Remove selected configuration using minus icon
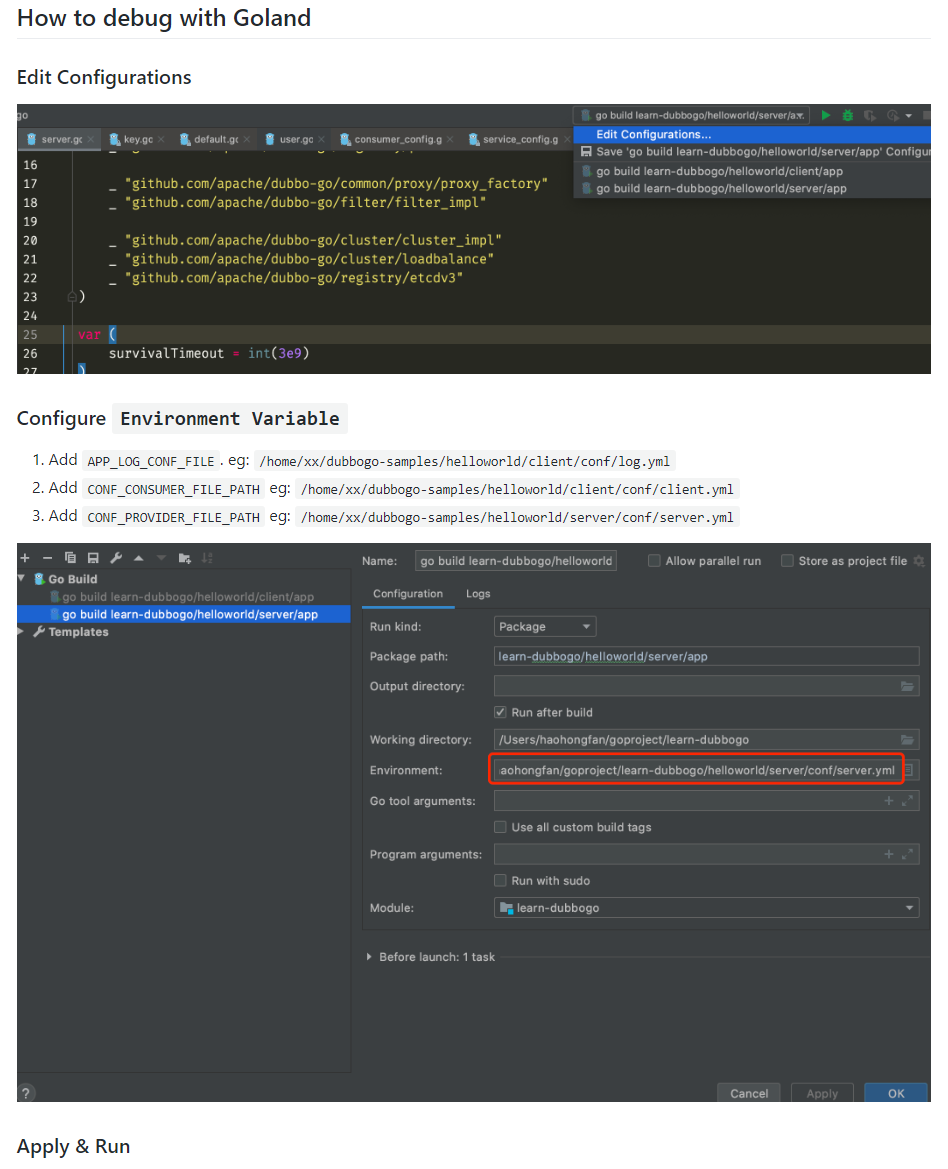This screenshot has height=1169, width=948. 47,557
